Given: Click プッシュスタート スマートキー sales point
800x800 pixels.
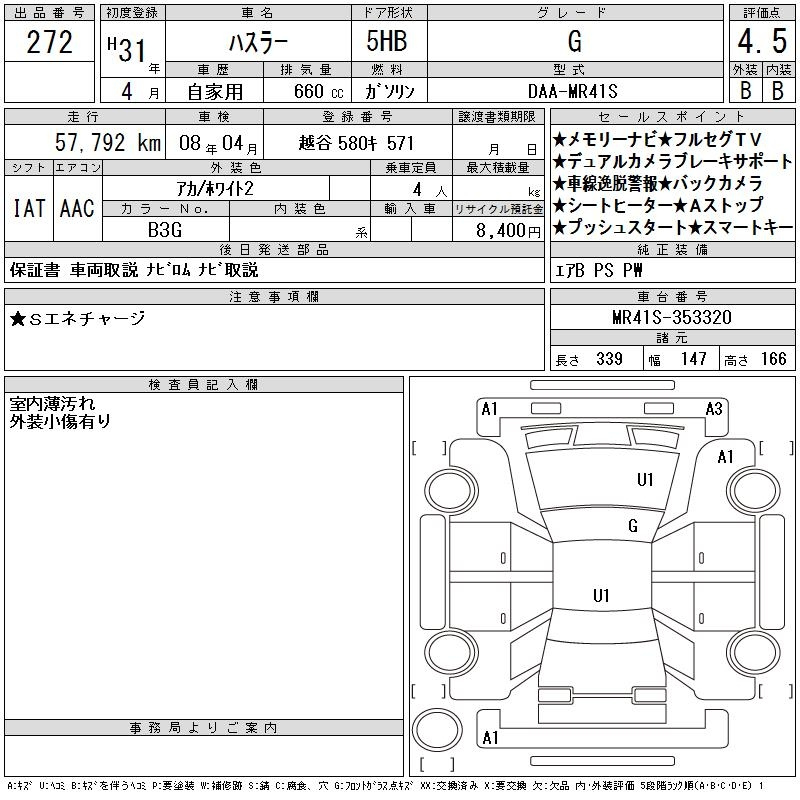Looking at the screenshot, I should tap(672, 228).
